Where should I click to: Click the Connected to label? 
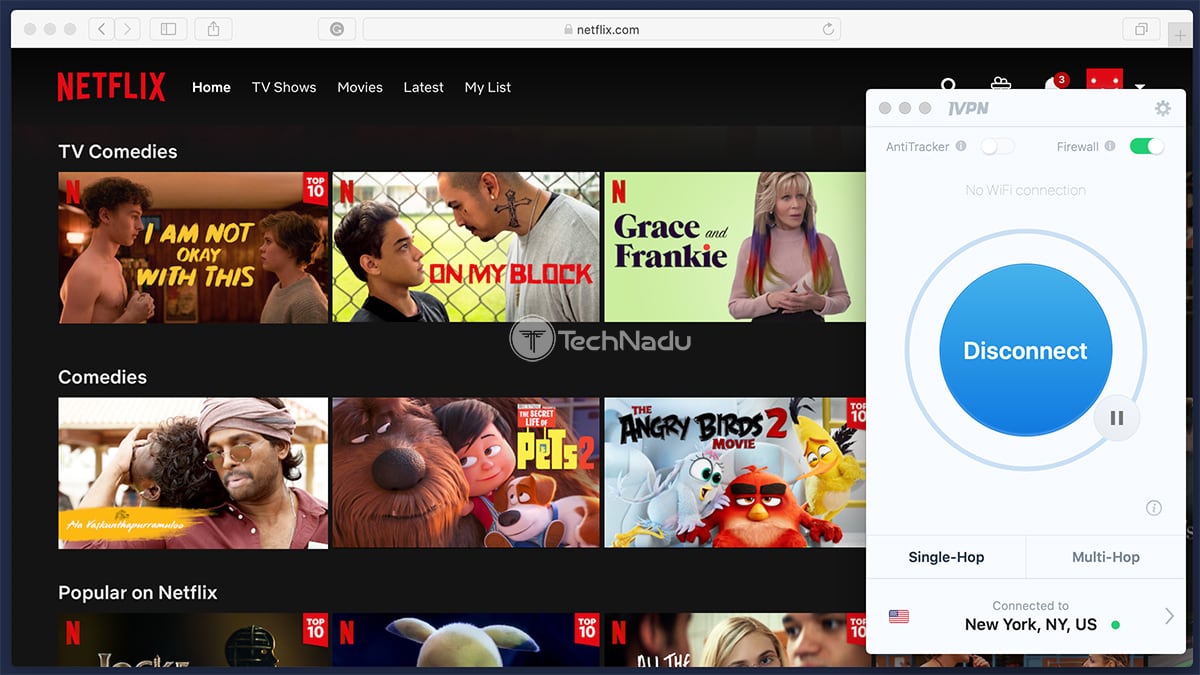1031,605
